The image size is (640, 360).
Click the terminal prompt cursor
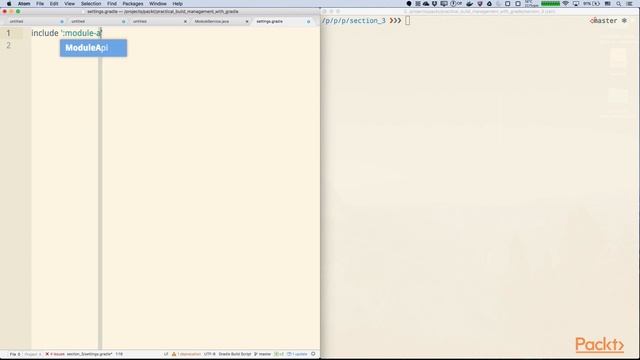pyautogui.click(x=407, y=20)
